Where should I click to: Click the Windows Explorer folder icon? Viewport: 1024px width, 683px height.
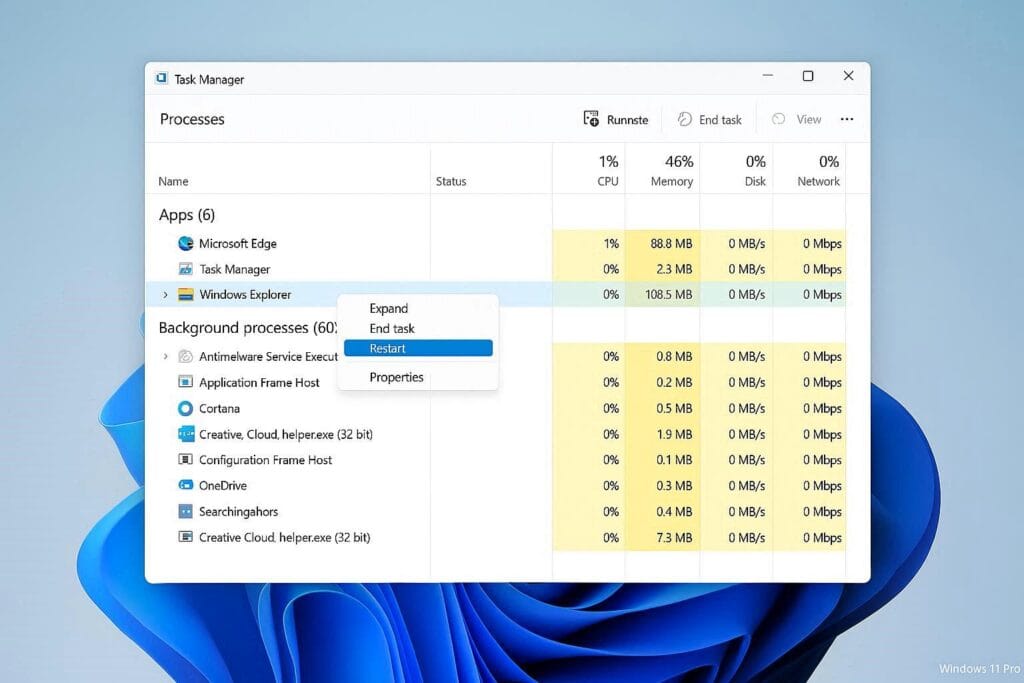click(185, 295)
